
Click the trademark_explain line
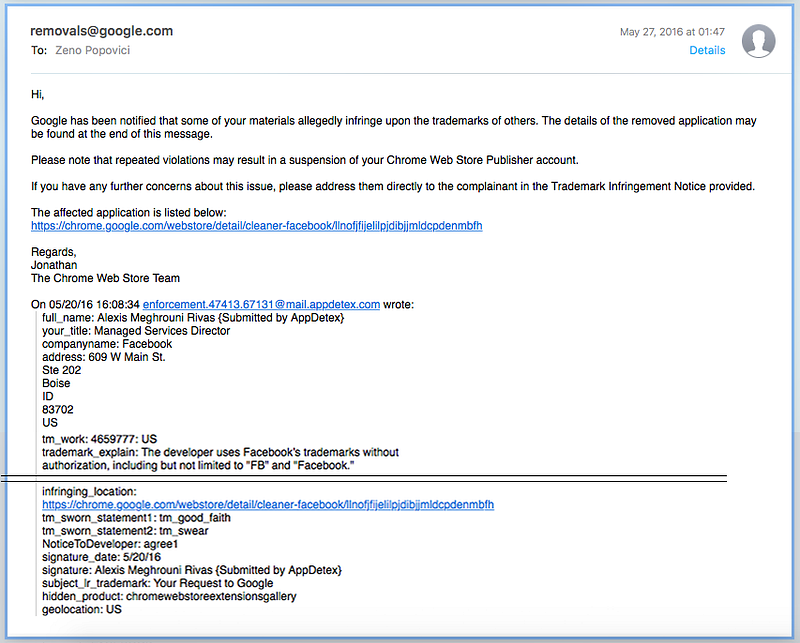220,459
